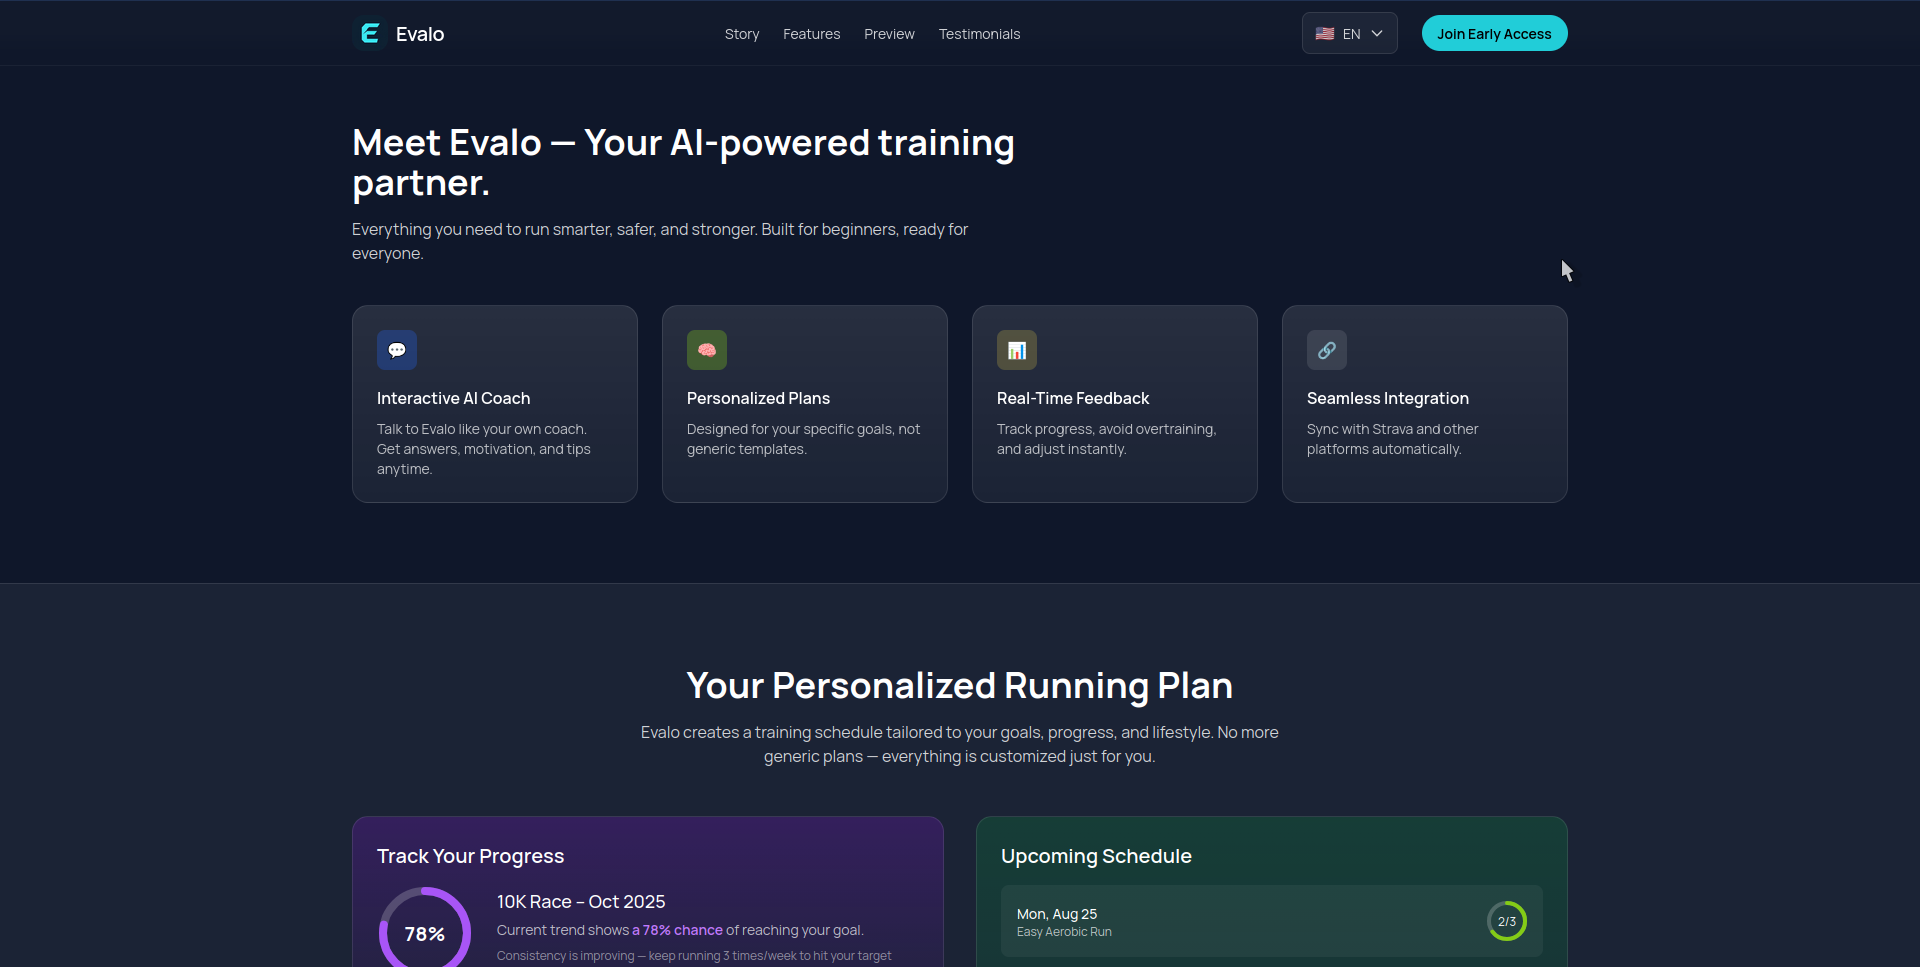This screenshot has height=967, width=1920.
Task: Click the "Everything you need to run smarter" subtitle
Action: pyautogui.click(x=660, y=241)
